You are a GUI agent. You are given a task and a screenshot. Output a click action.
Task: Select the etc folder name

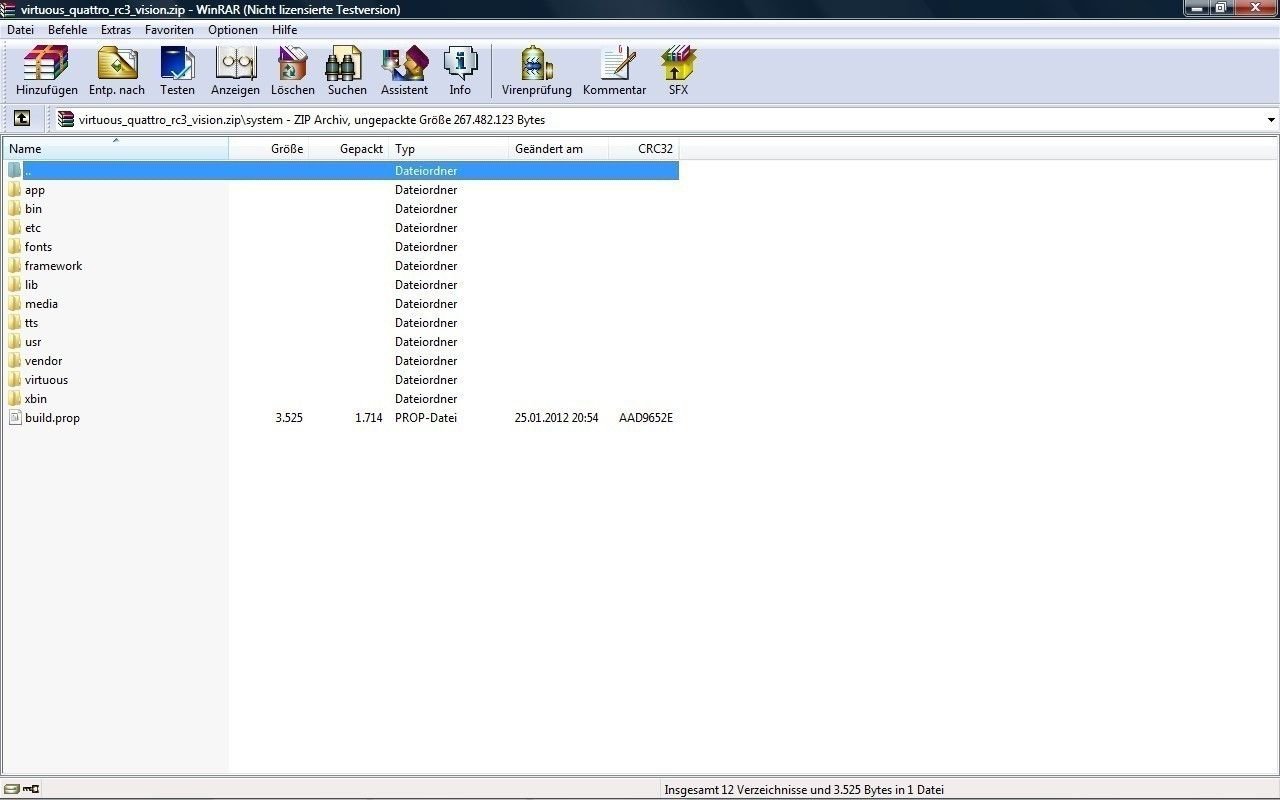[x=33, y=228]
